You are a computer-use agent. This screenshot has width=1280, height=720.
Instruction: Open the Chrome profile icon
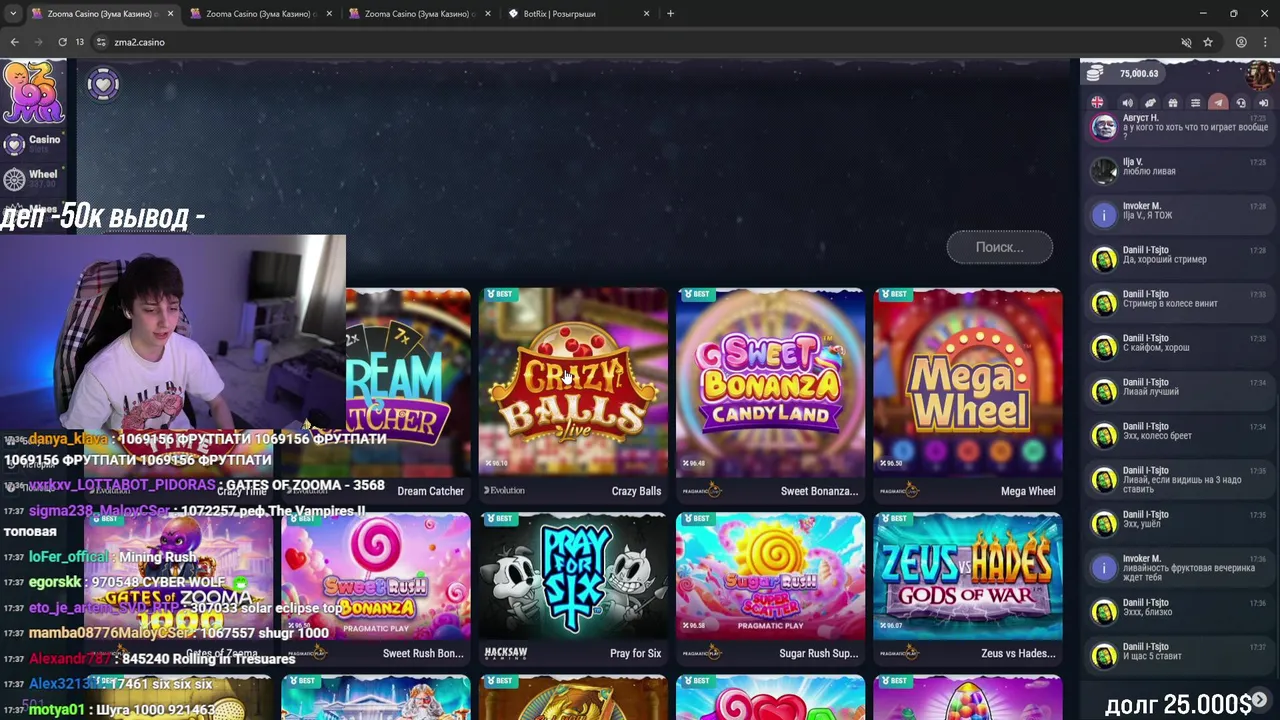1241,42
